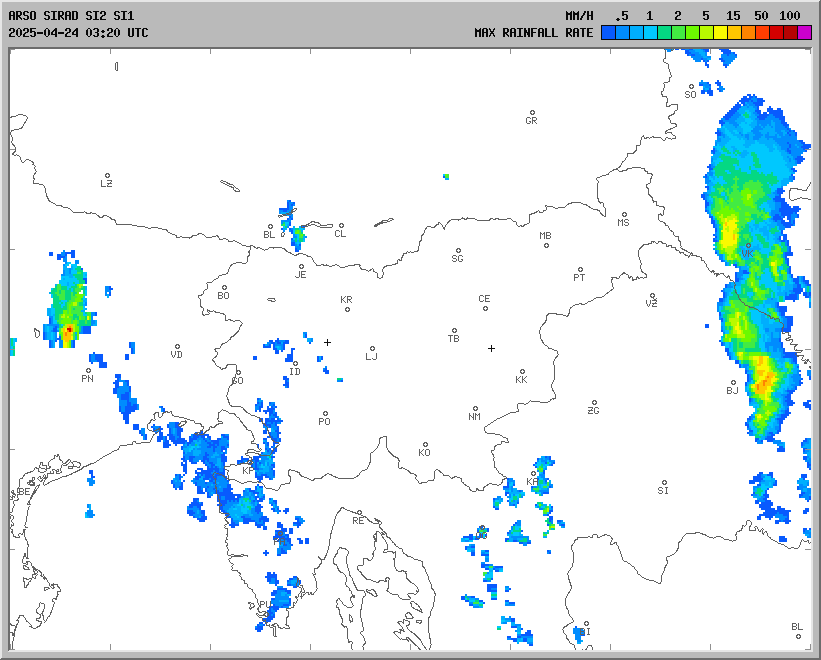
Task: Click the MAX RAINFALL RATE label
Action: coord(533,32)
